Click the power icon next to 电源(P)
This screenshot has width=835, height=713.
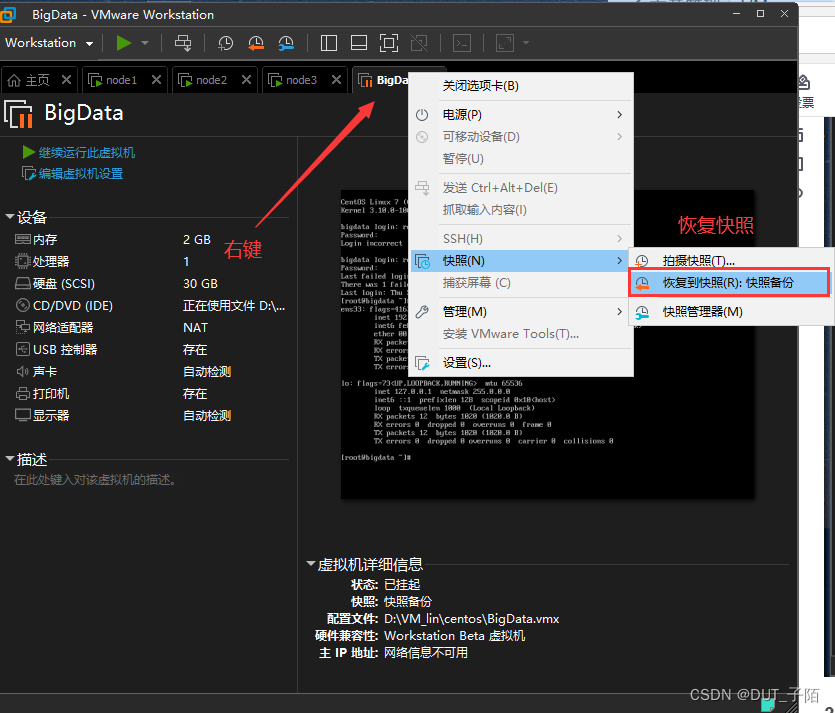(x=422, y=114)
